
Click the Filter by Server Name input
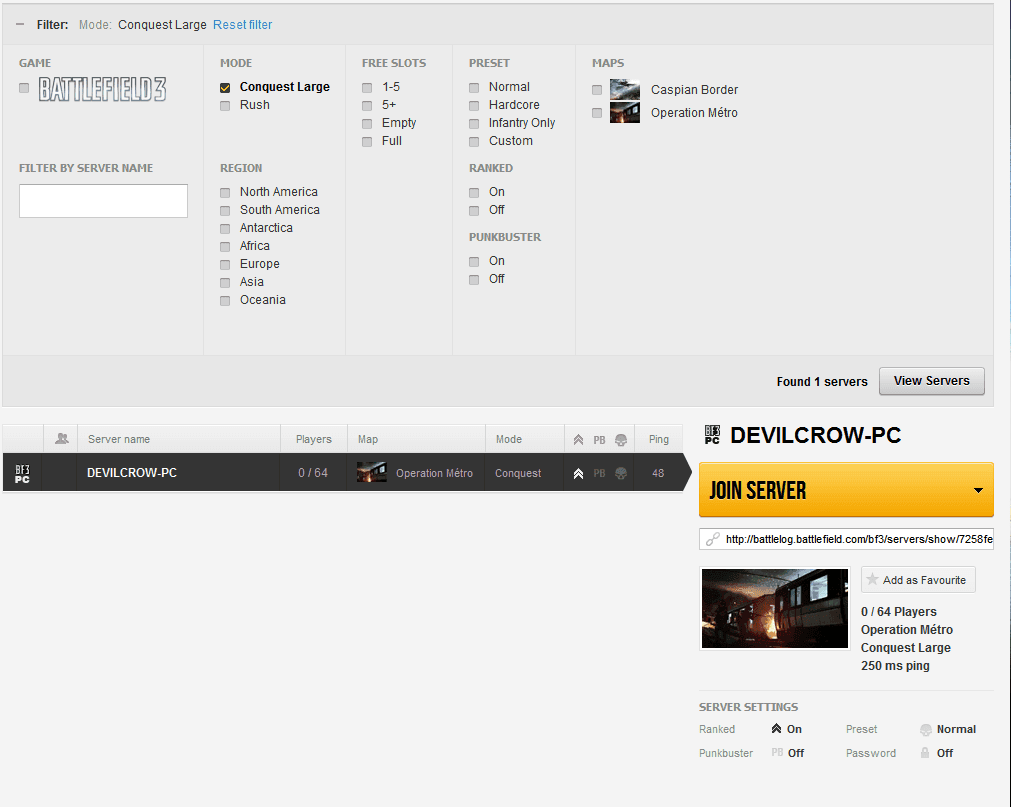[x=103, y=201]
